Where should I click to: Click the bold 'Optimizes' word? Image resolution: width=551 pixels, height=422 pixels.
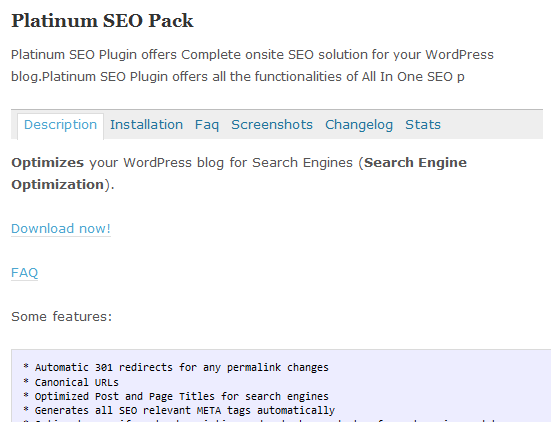[x=47, y=163]
